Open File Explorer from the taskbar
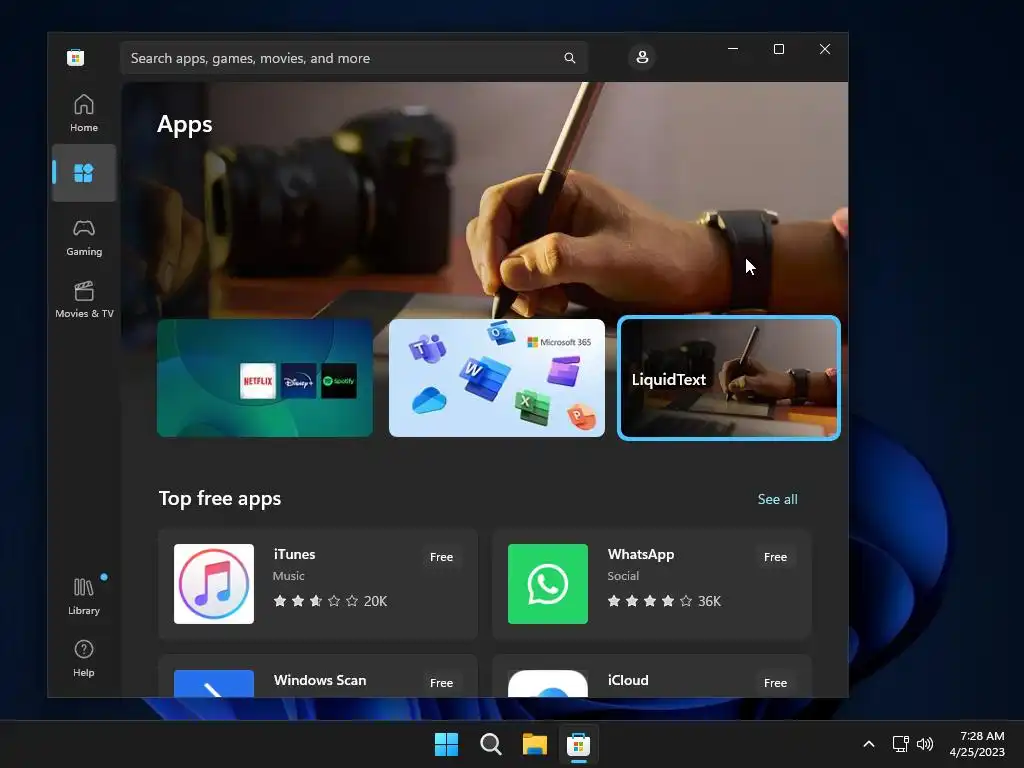This screenshot has width=1024, height=768. tap(535, 744)
